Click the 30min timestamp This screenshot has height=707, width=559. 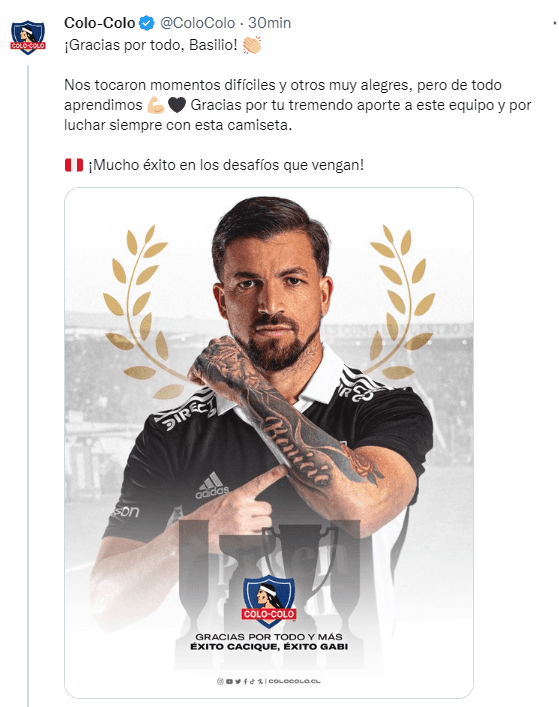tap(269, 23)
